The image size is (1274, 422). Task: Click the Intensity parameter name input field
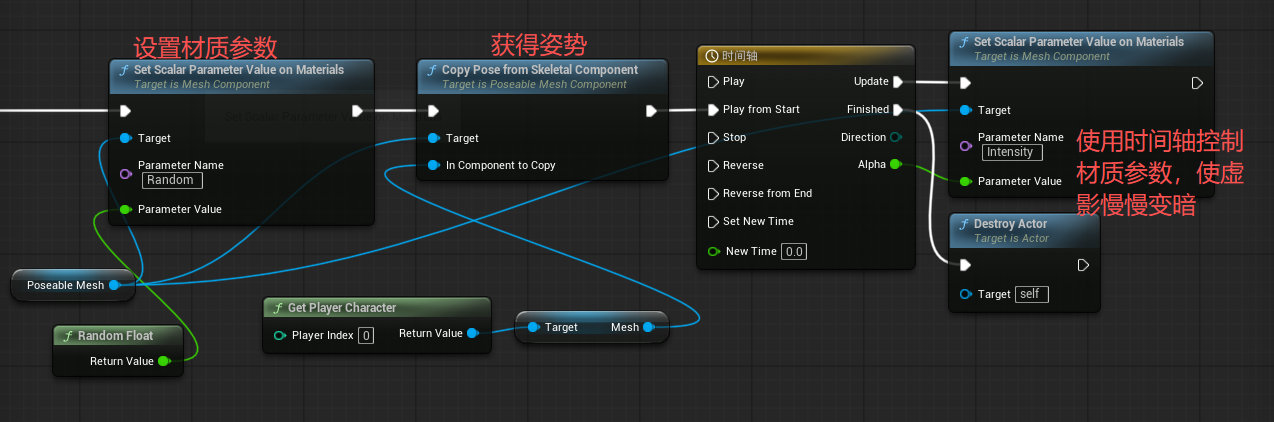click(1012, 152)
